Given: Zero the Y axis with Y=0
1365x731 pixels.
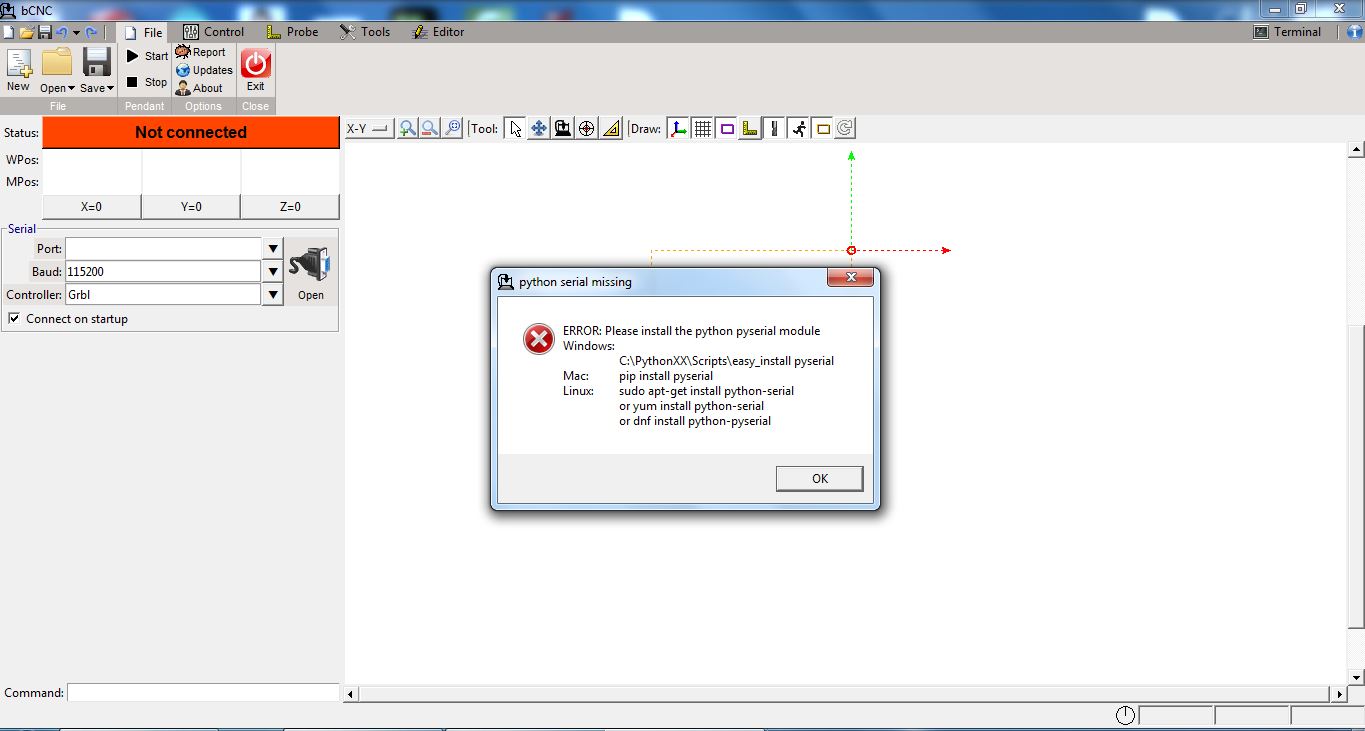Looking at the screenshot, I should point(191,207).
